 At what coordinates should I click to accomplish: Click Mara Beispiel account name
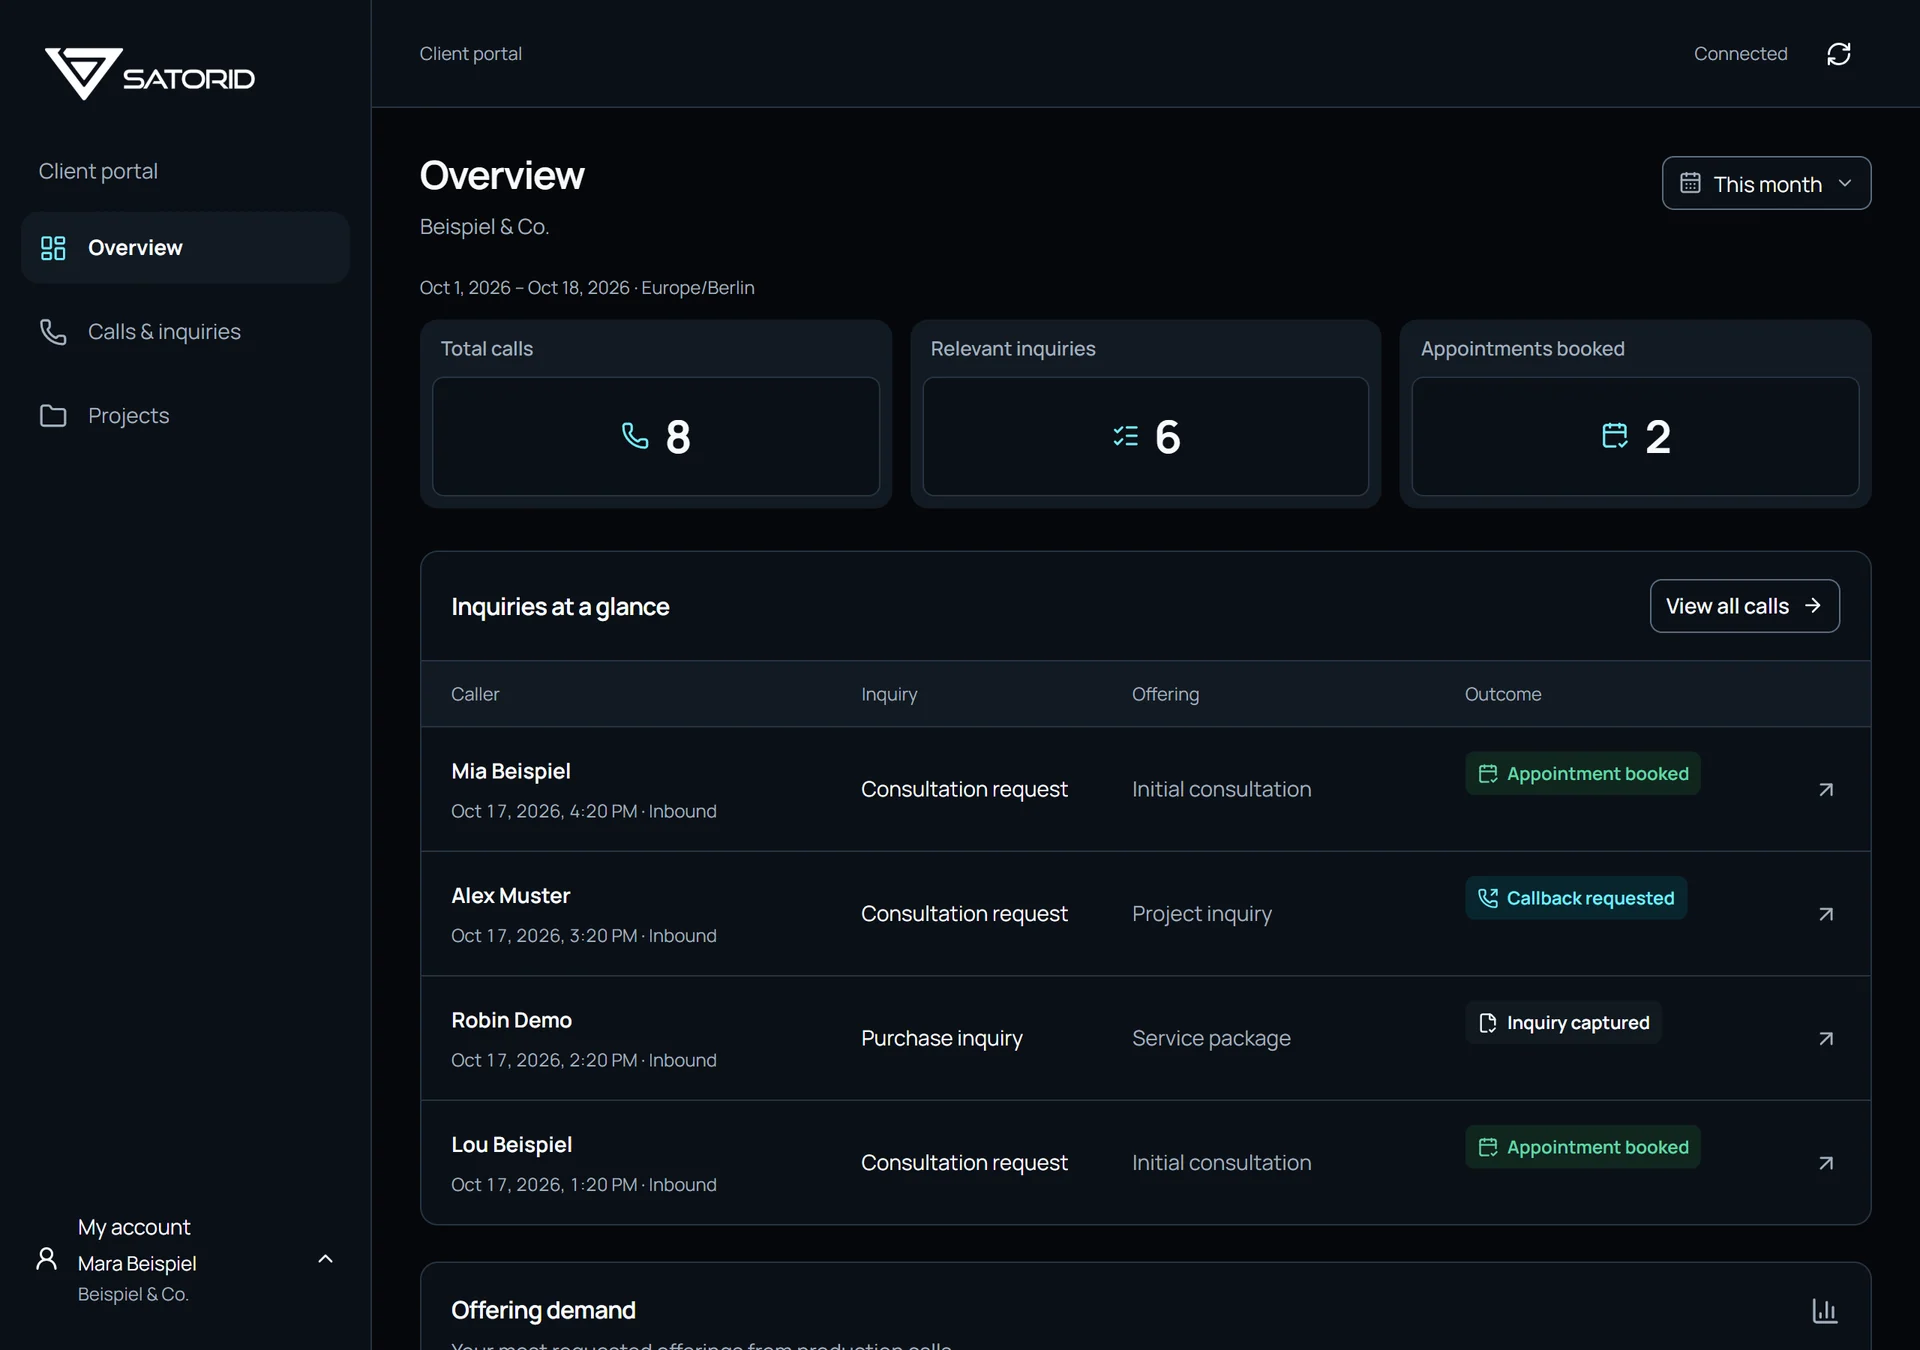(137, 1264)
